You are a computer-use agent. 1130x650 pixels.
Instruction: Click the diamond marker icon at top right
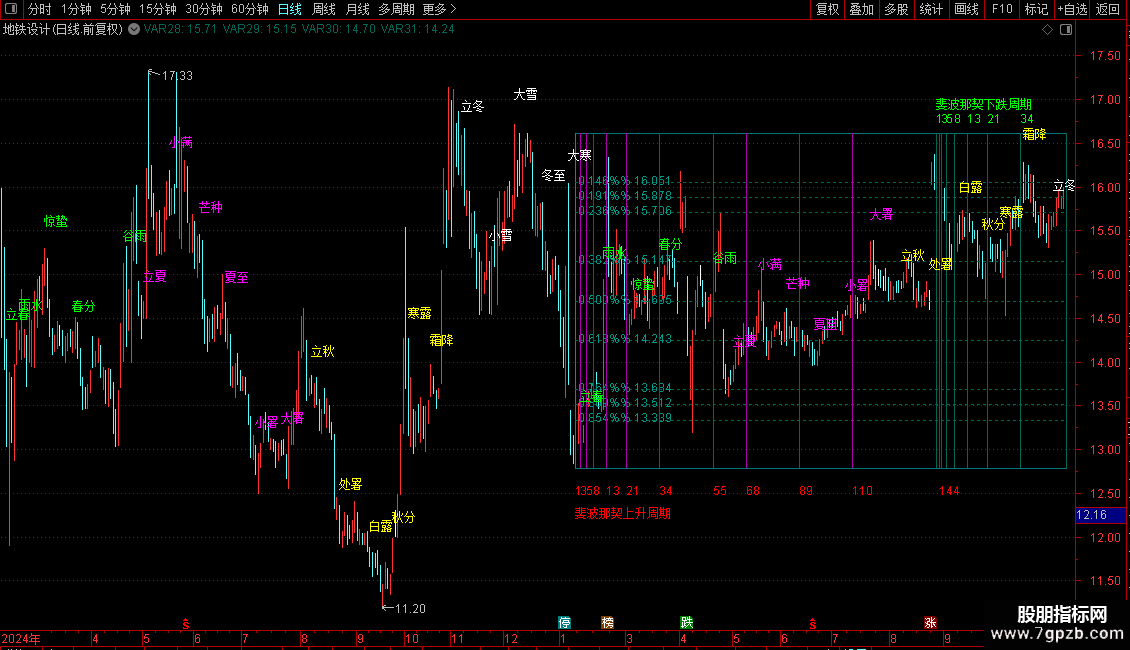1048,30
